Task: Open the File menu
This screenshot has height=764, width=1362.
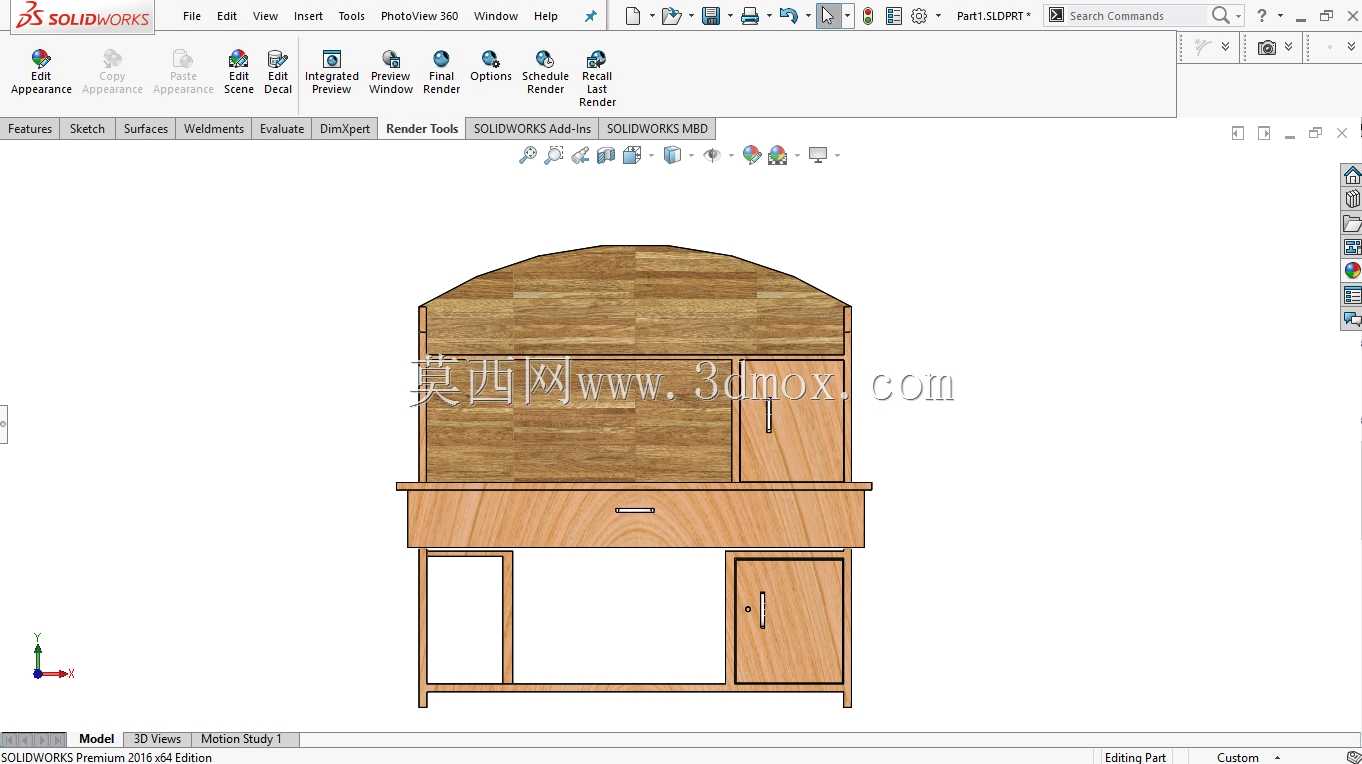Action: 192,16
